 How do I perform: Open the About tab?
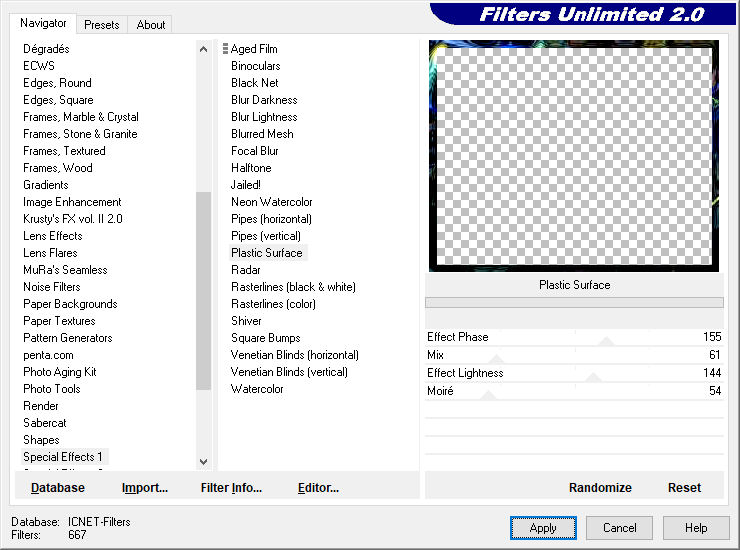click(151, 25)
